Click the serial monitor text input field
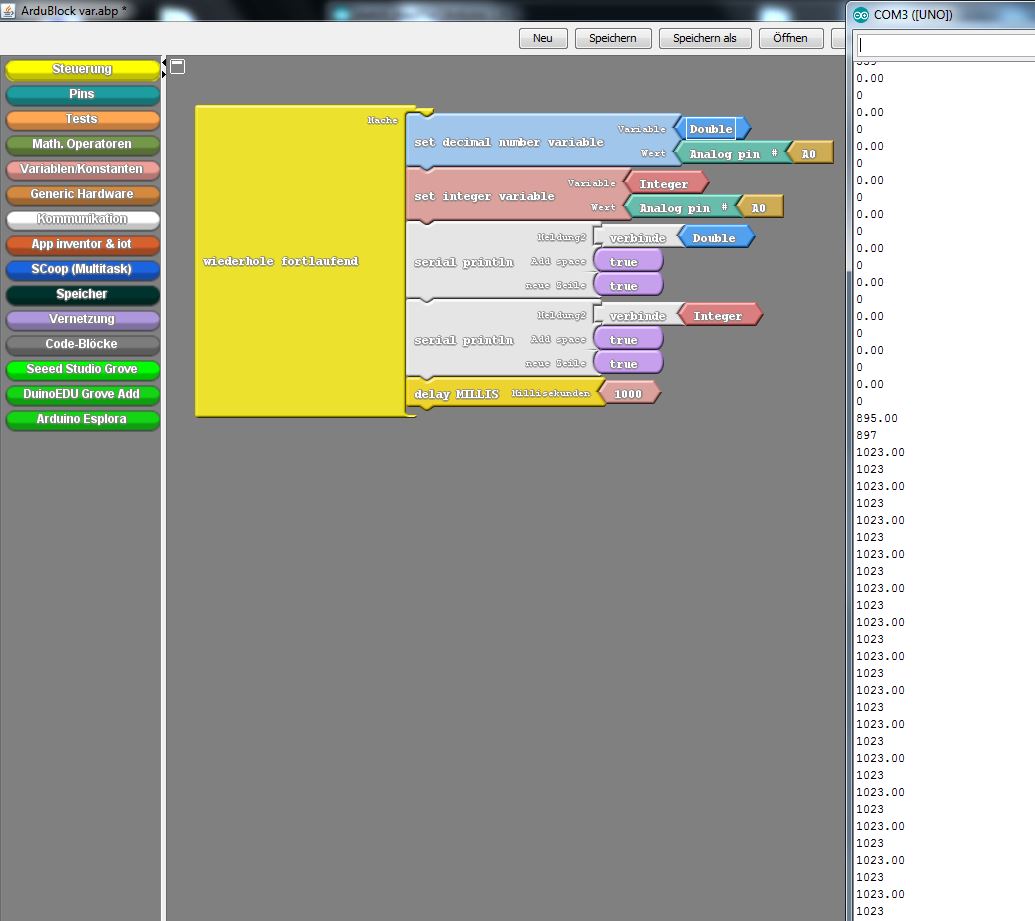 [944, 45]
